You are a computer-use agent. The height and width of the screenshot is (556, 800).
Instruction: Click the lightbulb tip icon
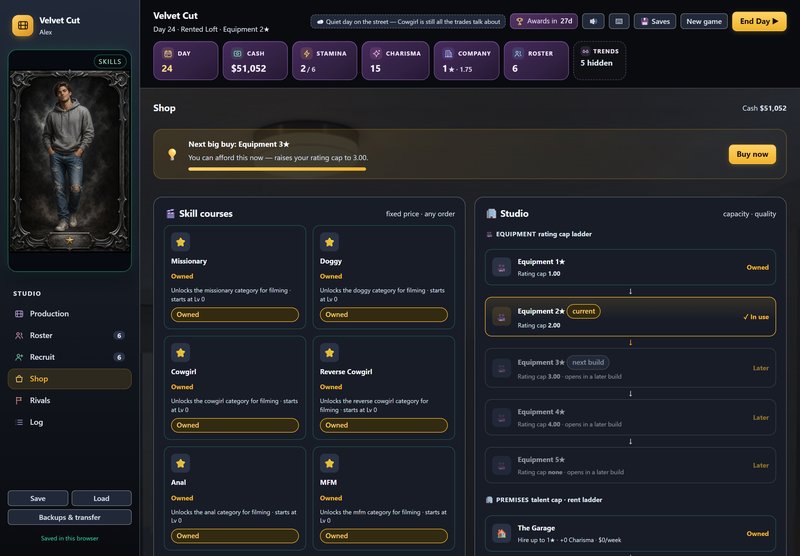tap(172, 154)
